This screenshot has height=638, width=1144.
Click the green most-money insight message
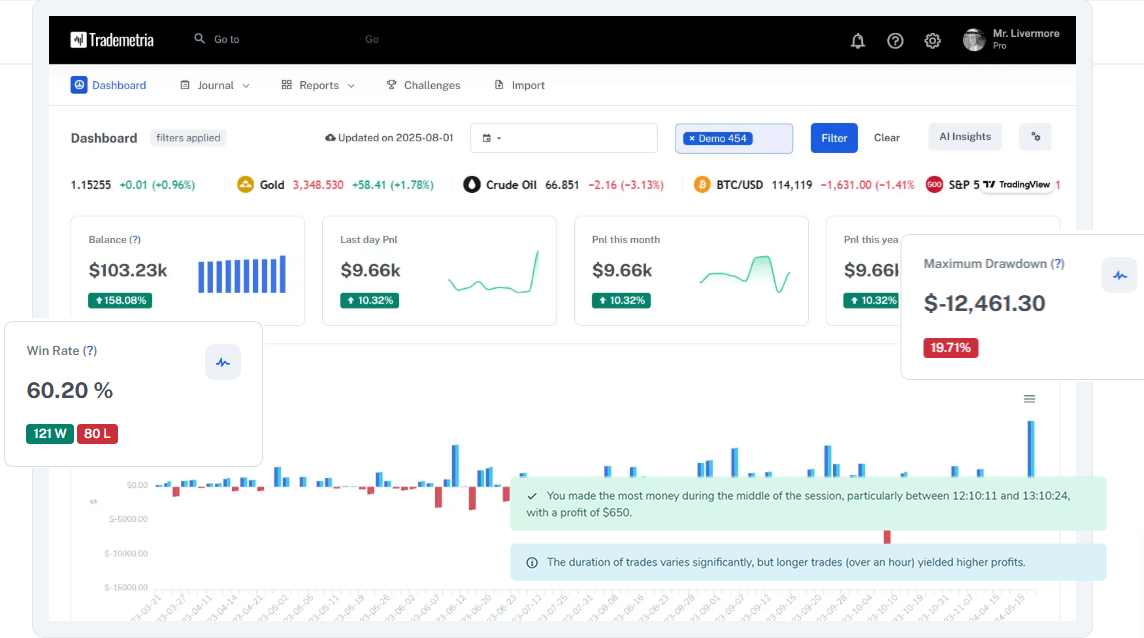point(808,504)
